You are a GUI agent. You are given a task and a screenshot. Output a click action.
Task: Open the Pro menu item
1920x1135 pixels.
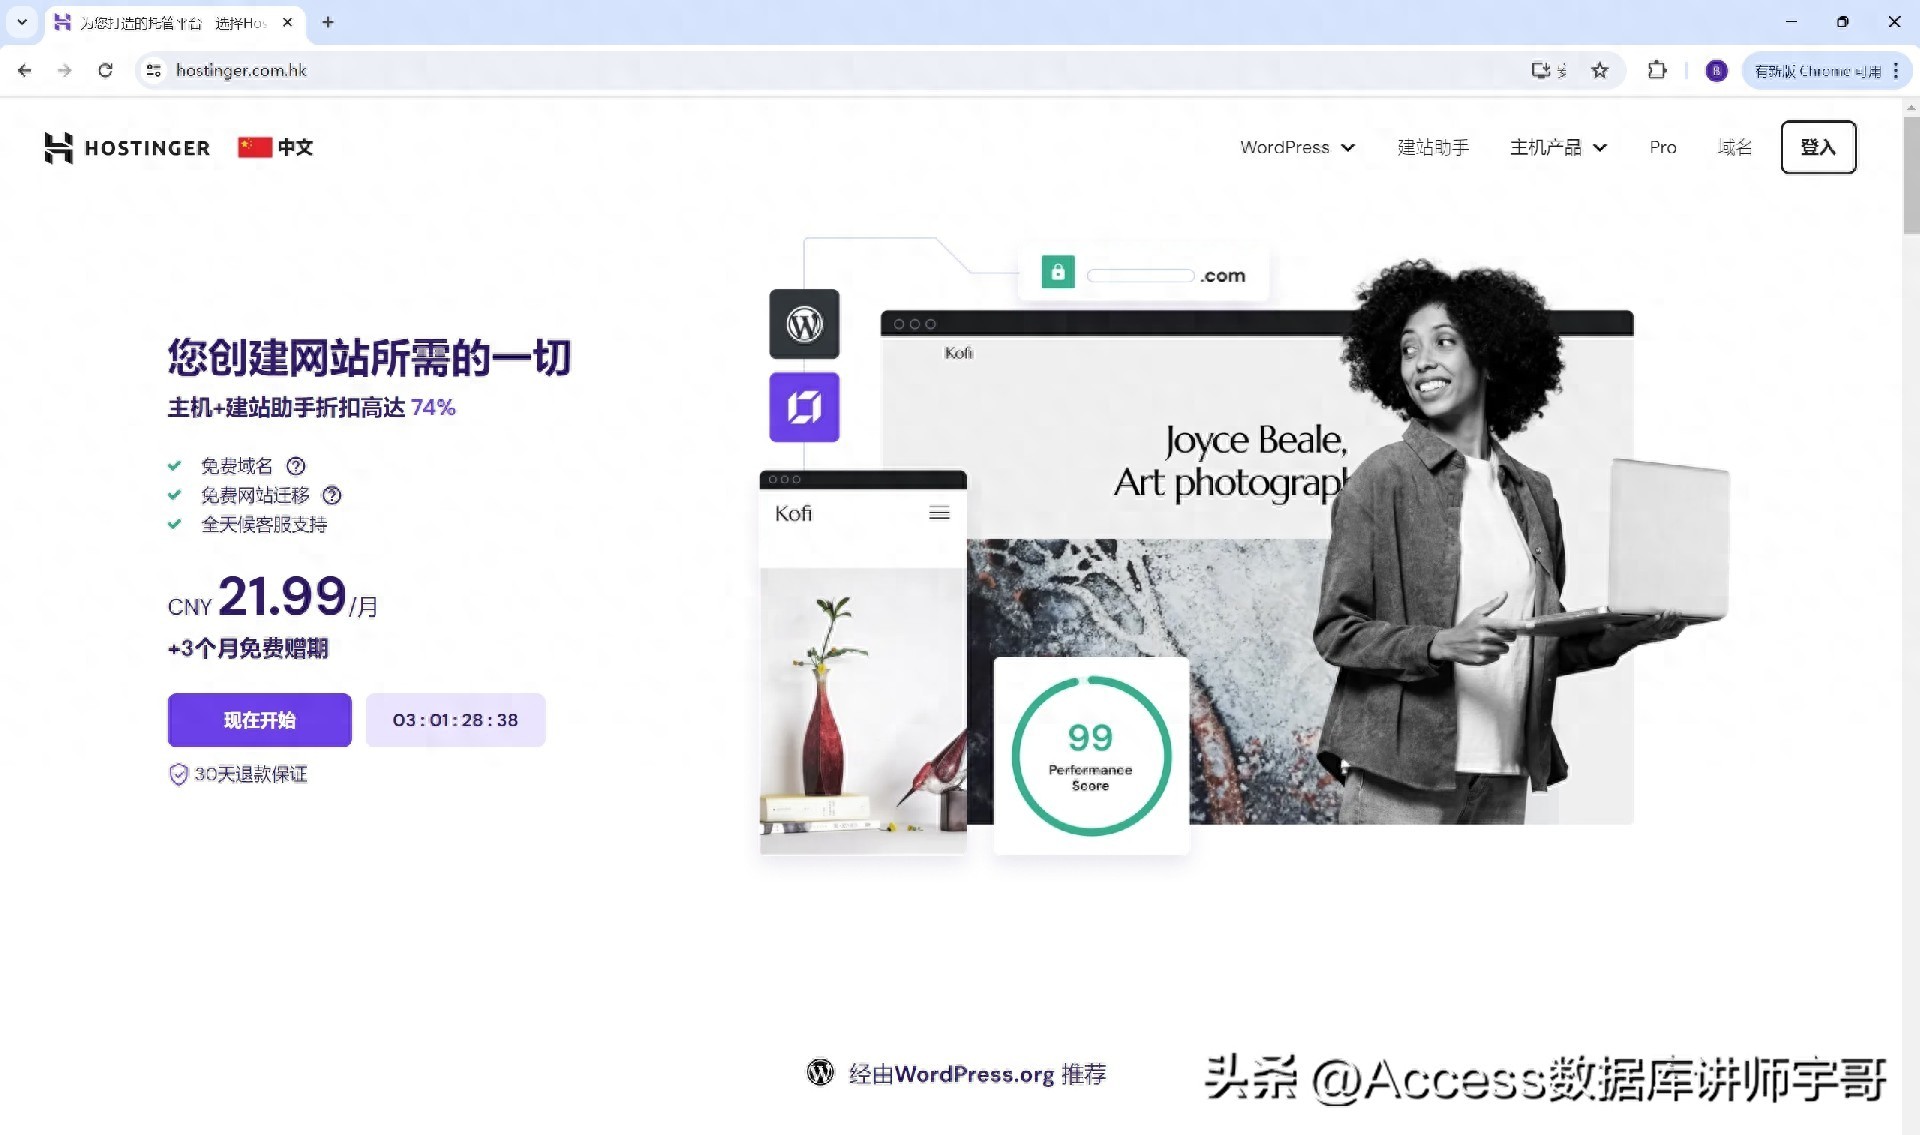pyautogui.click(x=1662, y=148)
